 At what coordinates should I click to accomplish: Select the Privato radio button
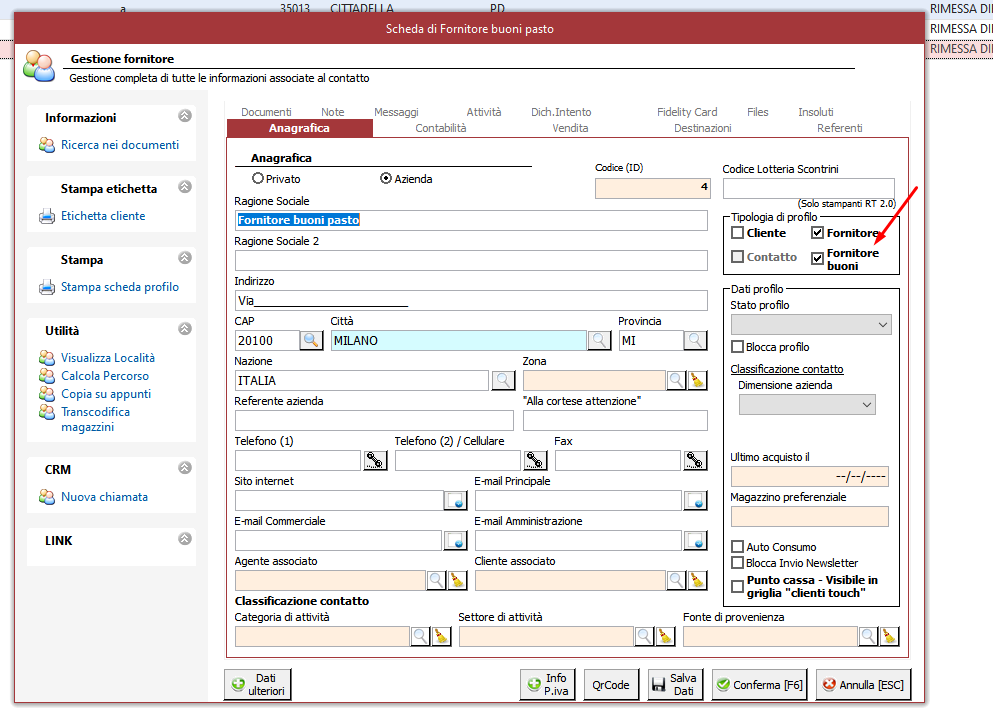pyautogui.click(x=258, y=179)
